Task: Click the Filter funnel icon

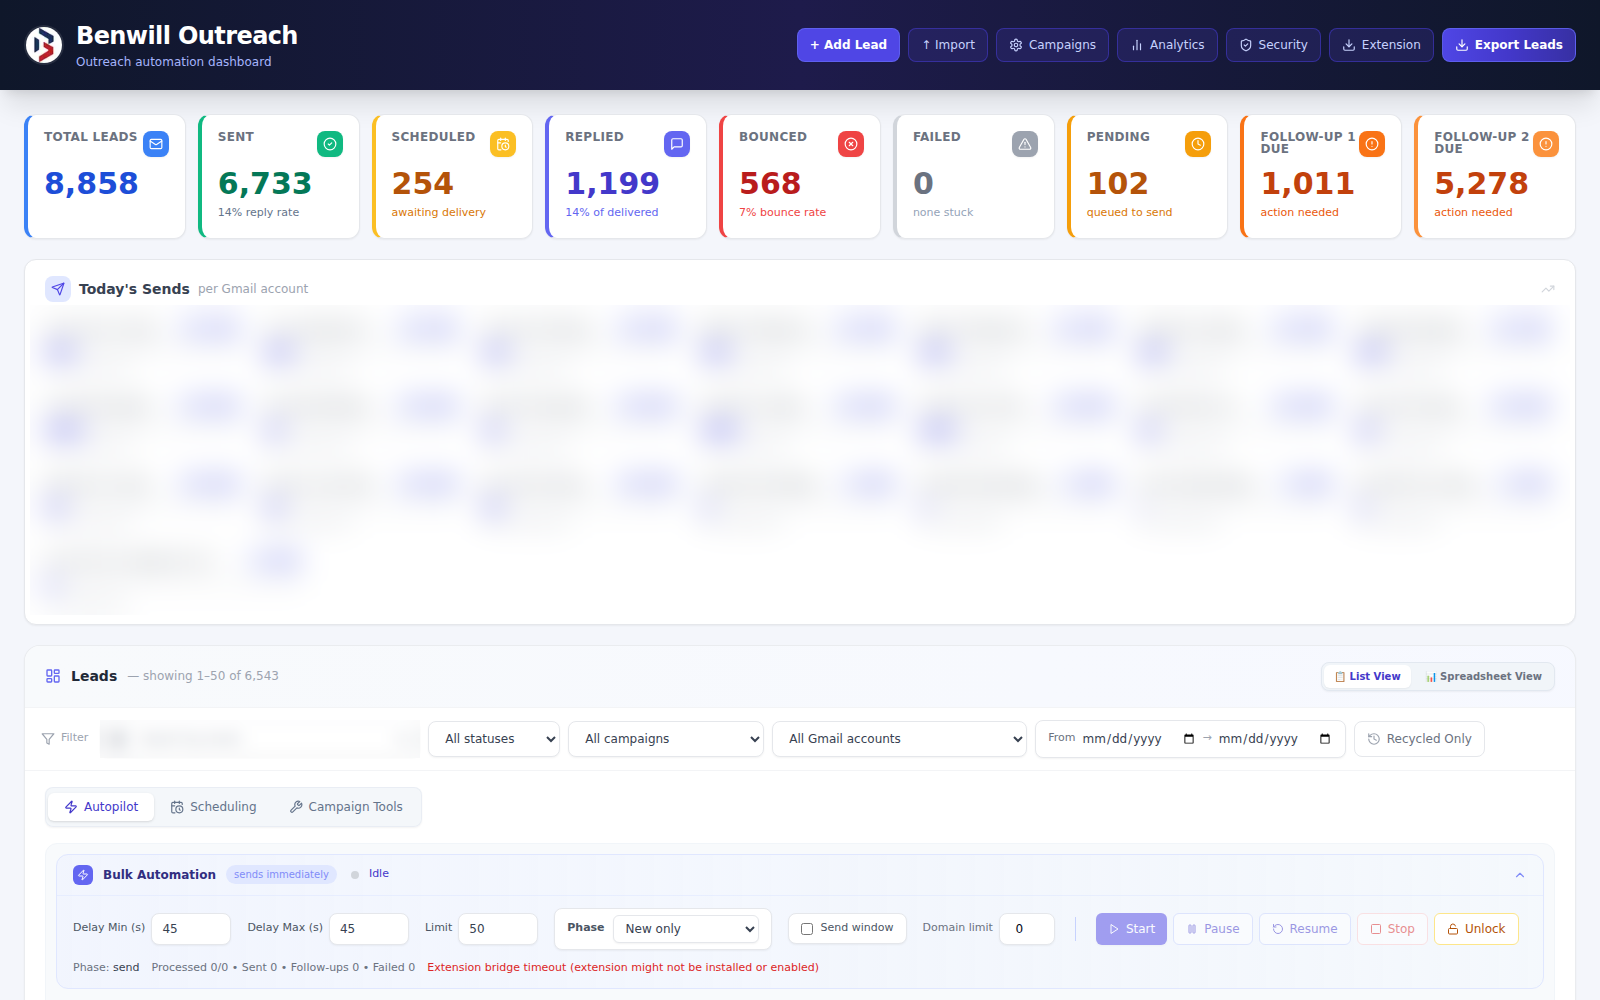Action: pos(48,738)
